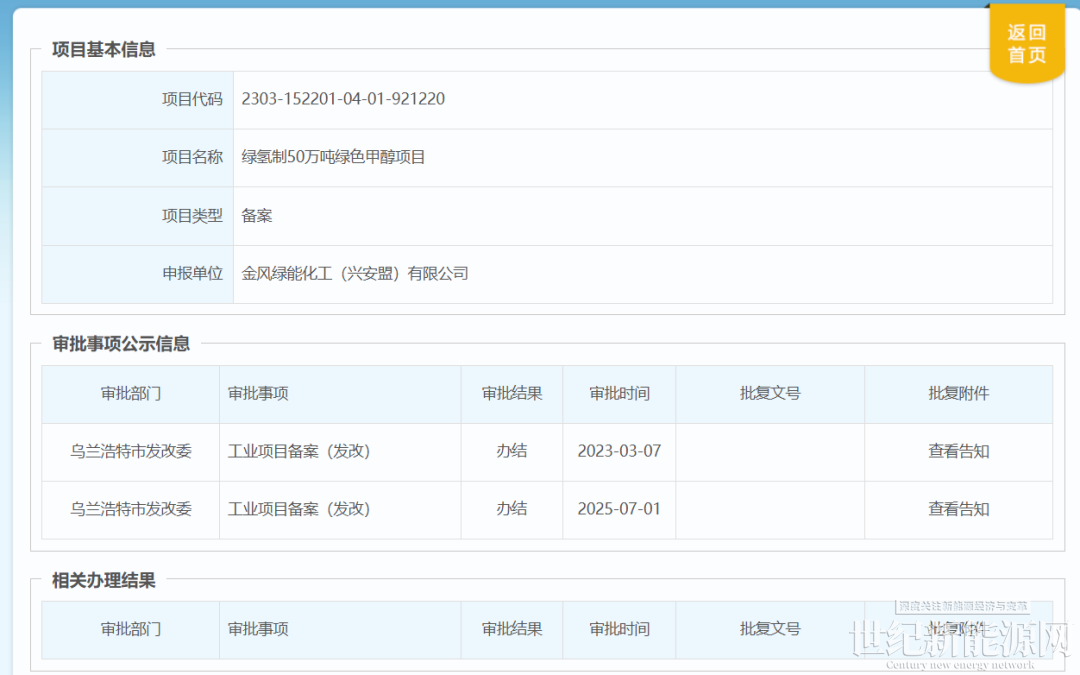Click the 项目基本信息 section heading

pos(104,50)
